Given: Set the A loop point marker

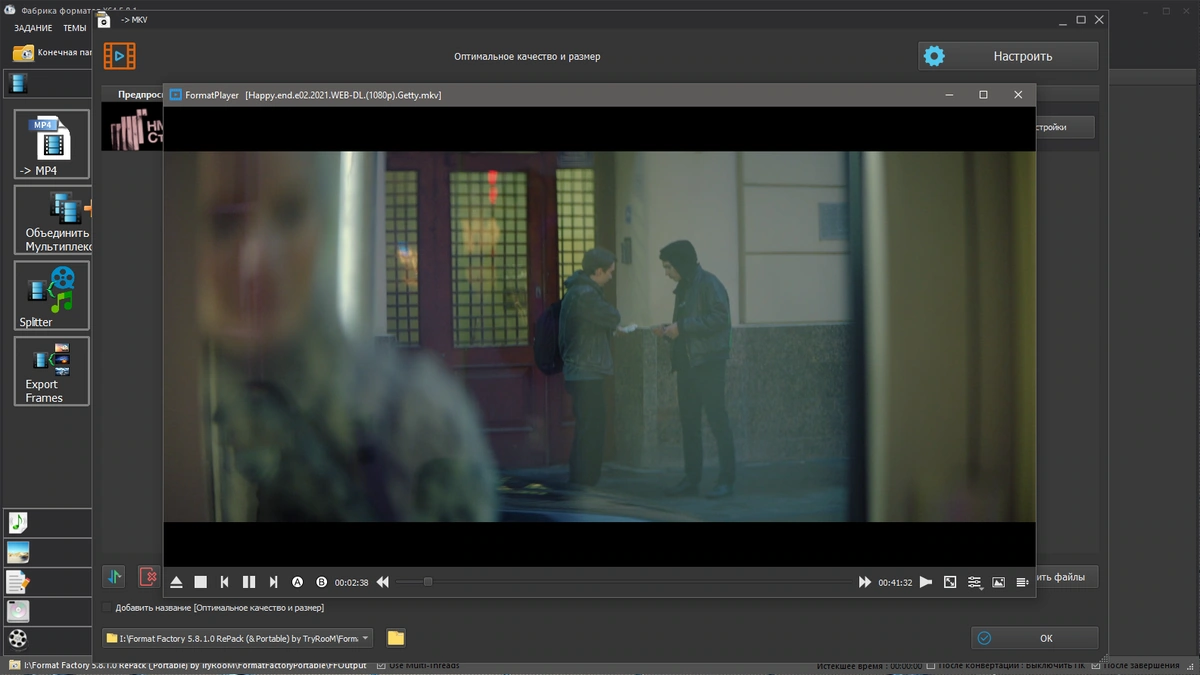Looking at the screenshot, I should [x=297, y=582].
